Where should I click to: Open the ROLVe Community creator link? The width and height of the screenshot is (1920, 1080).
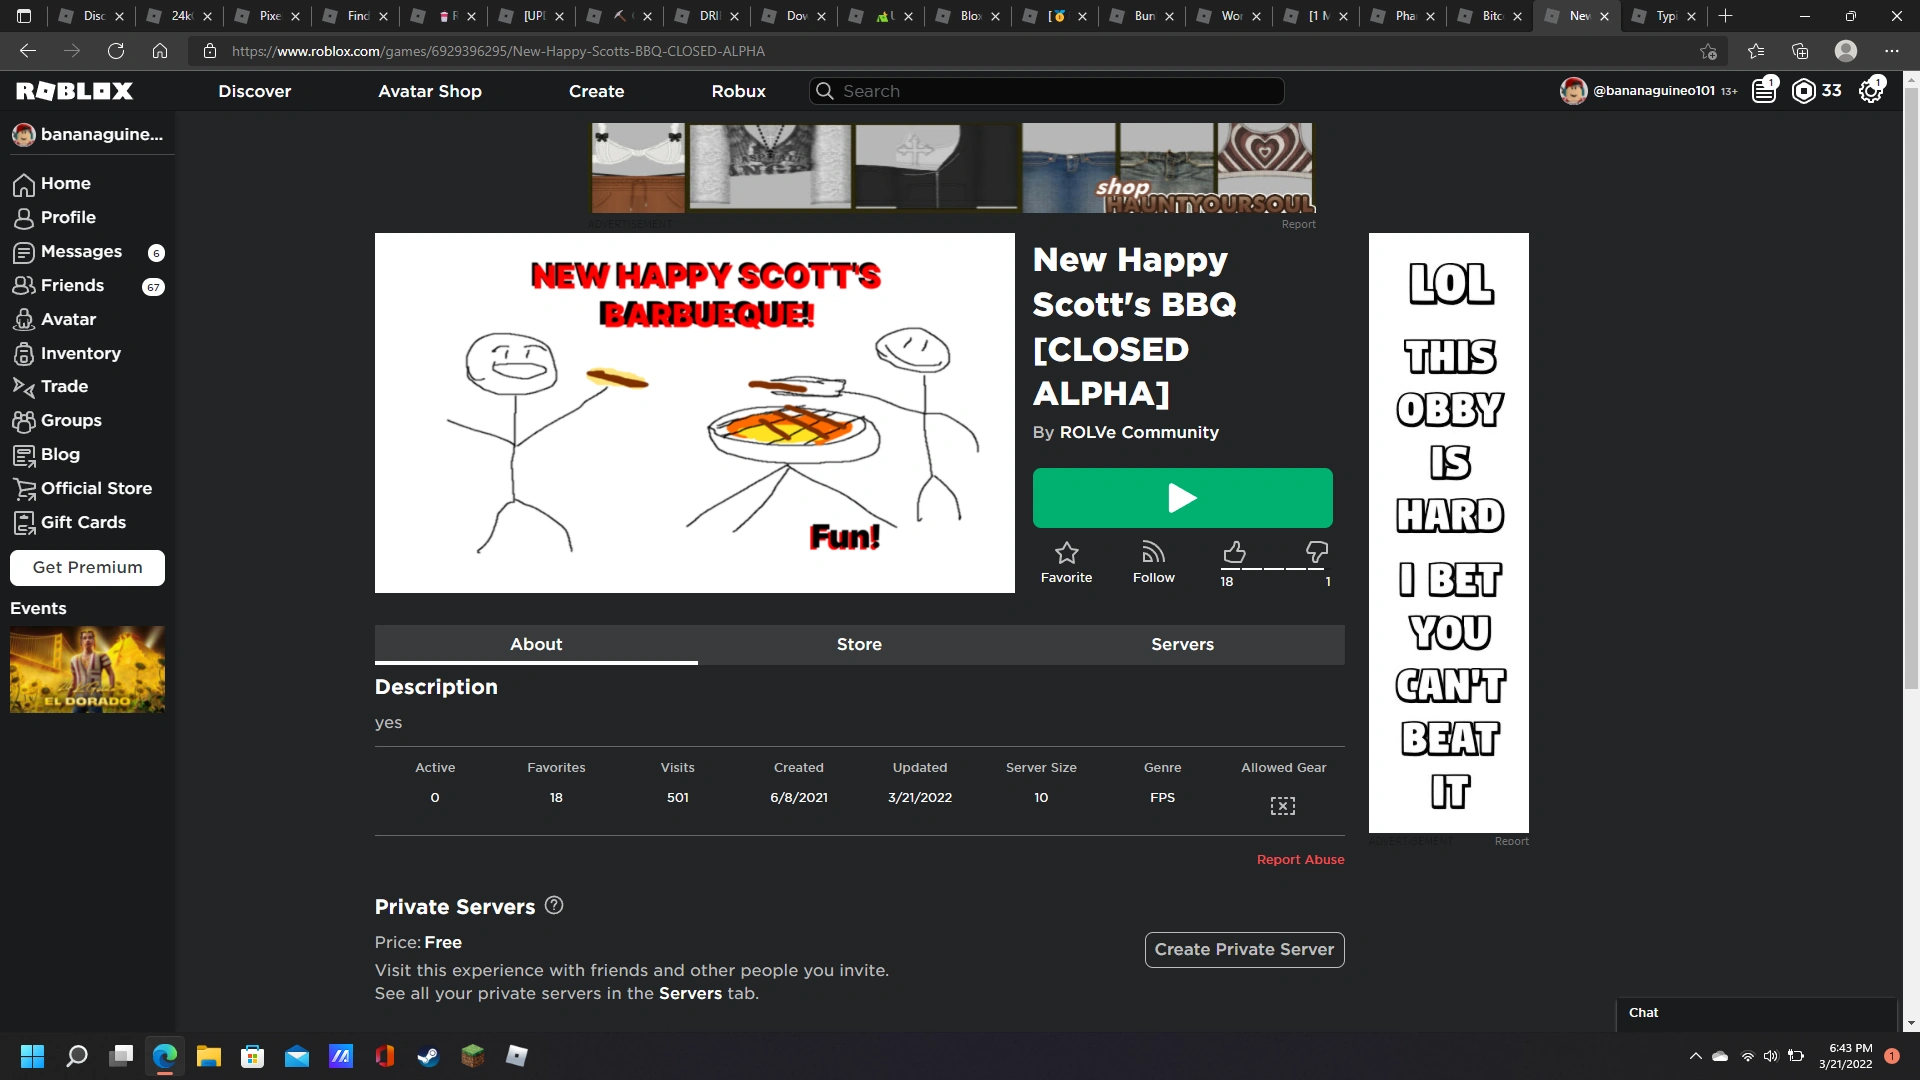pyautogui.click(x=1138, y=433)
